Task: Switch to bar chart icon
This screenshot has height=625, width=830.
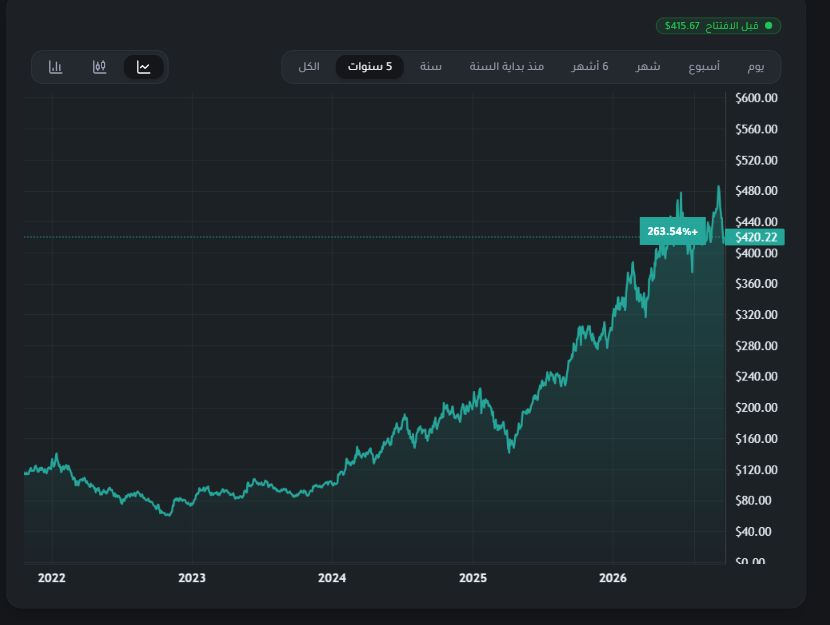Action: (55, 67)
